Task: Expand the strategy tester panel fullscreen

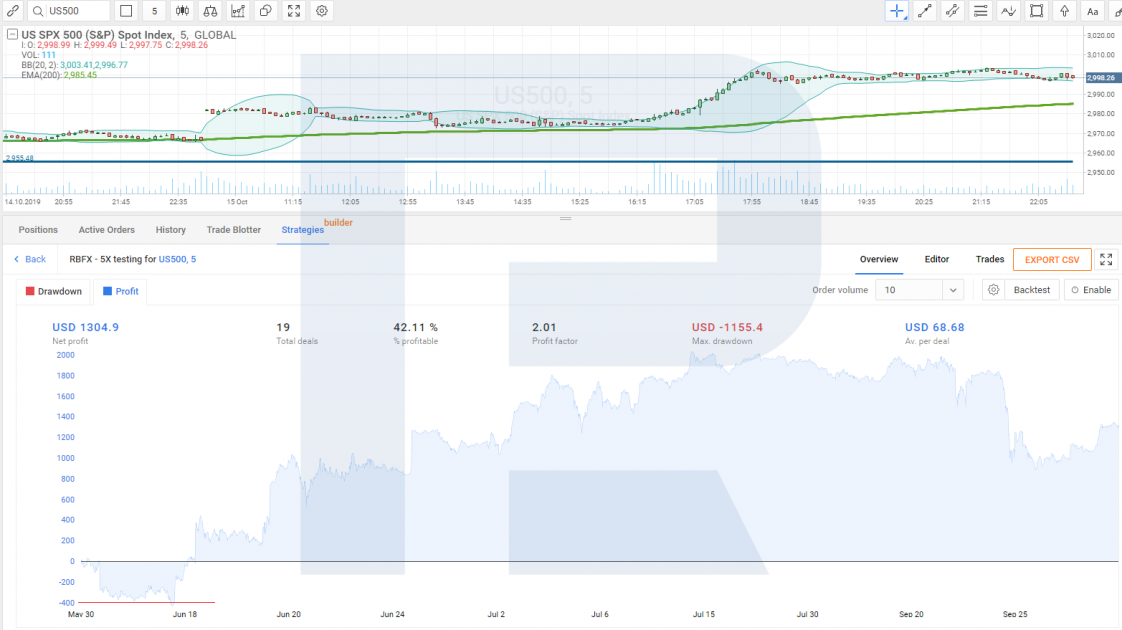Action: (1106, 260)
